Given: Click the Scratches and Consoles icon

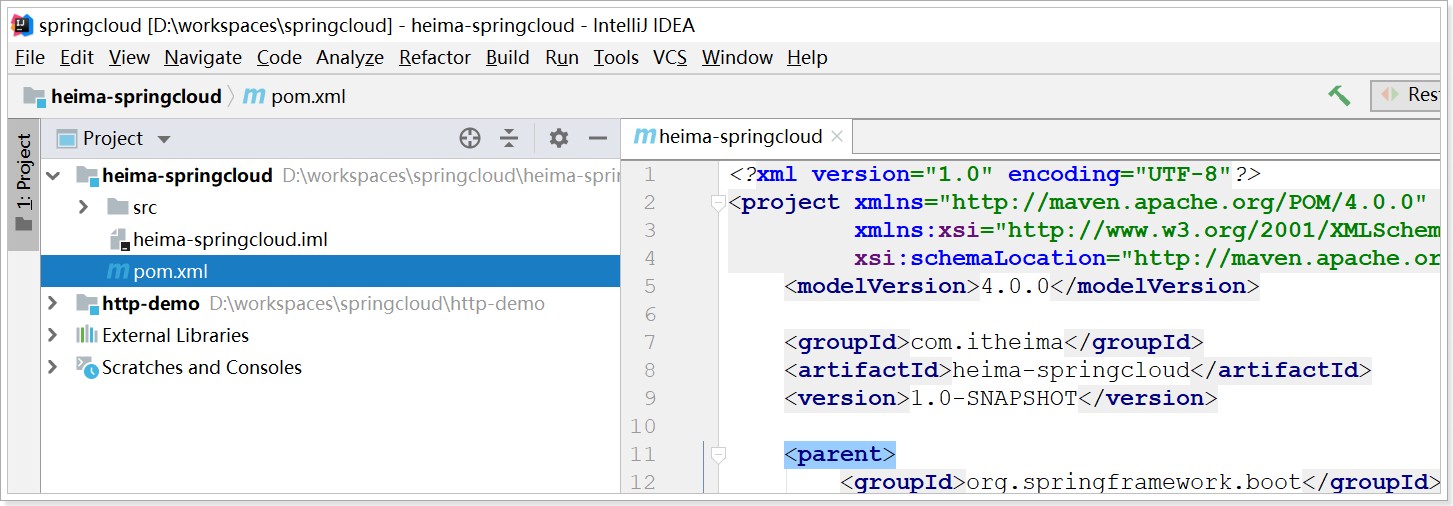Looking at the screenshot, I should coord(87,367).
